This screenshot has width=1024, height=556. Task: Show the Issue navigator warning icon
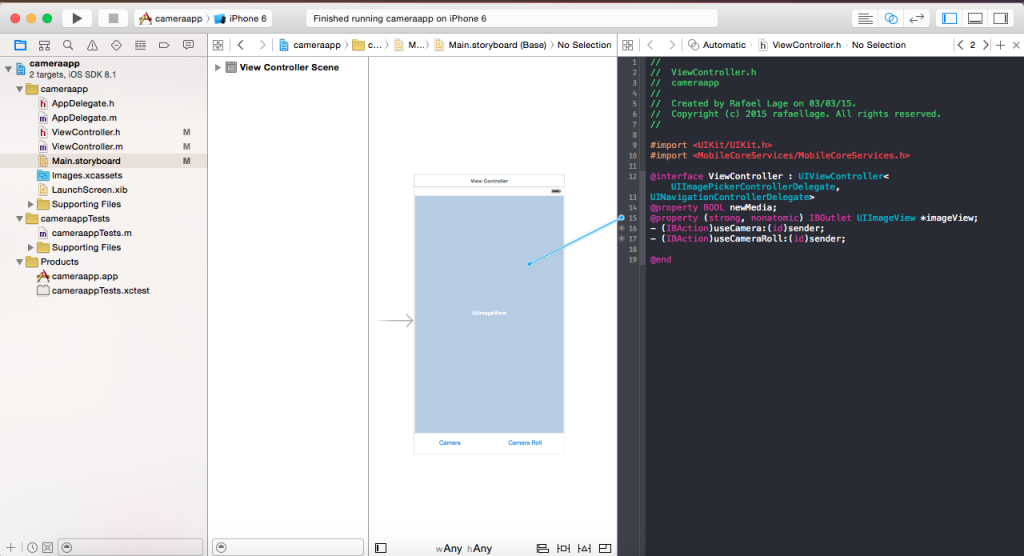(92, 45)
